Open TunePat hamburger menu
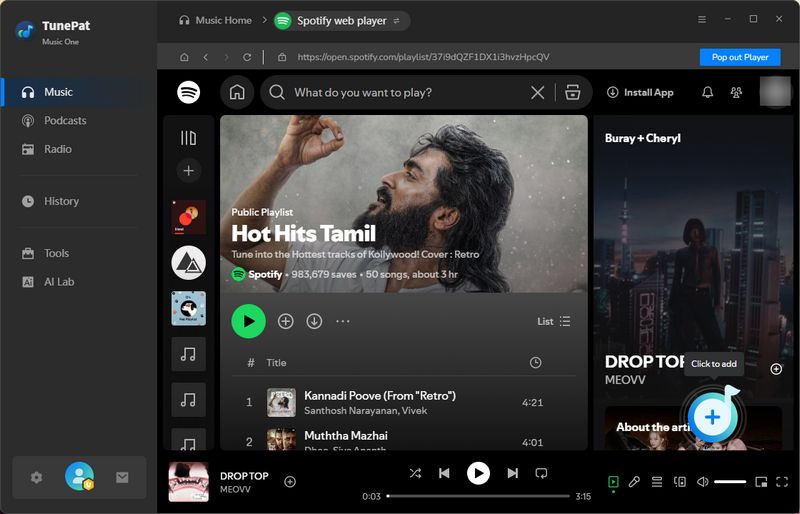The width and height of the screenshot is (800, 514). (x=702, y=19)
